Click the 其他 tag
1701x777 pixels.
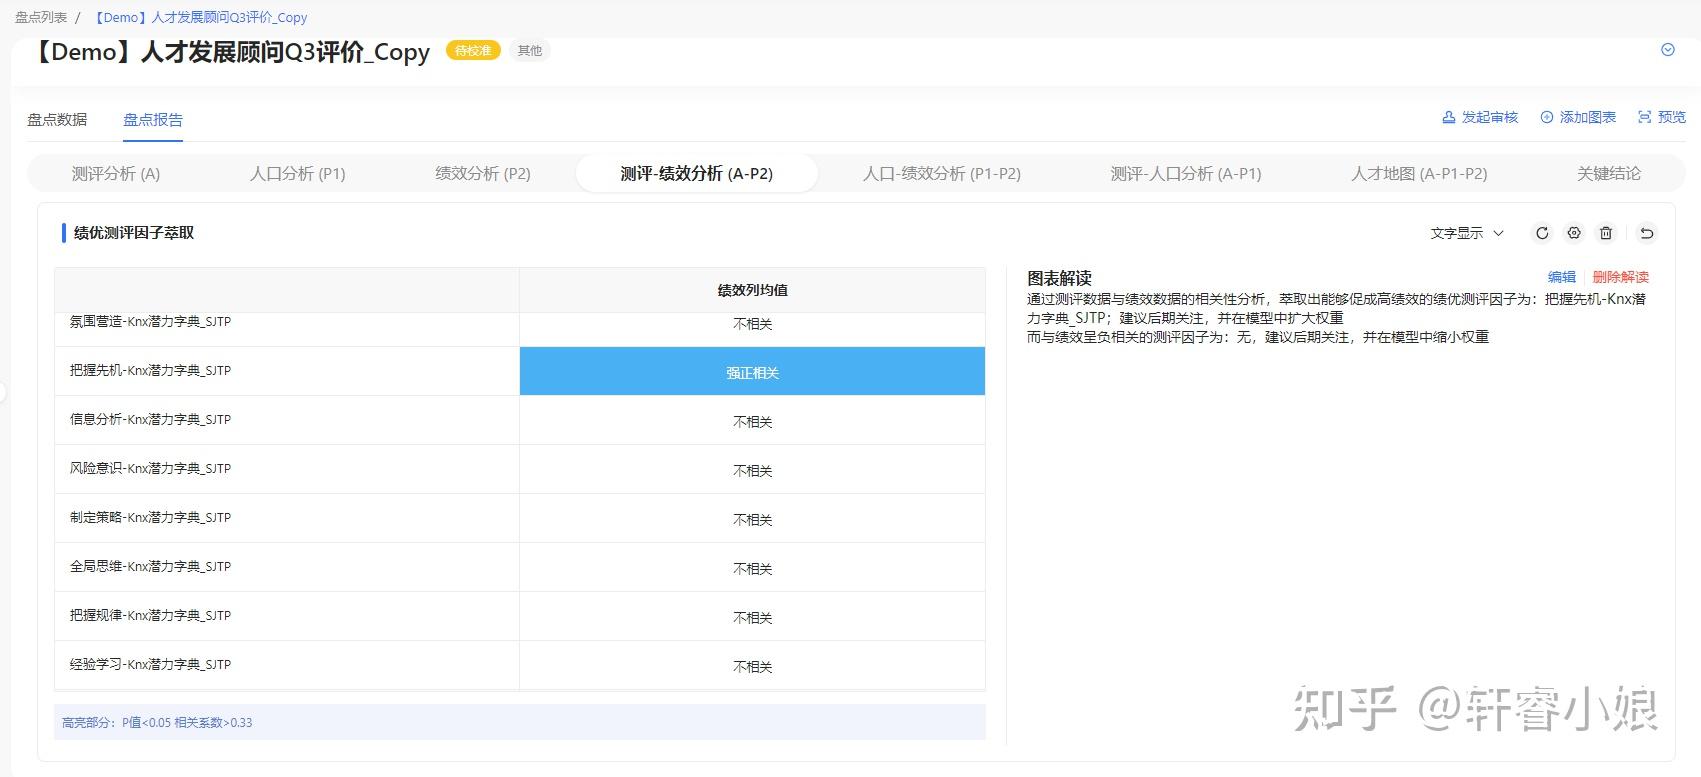tap(530, 50)
